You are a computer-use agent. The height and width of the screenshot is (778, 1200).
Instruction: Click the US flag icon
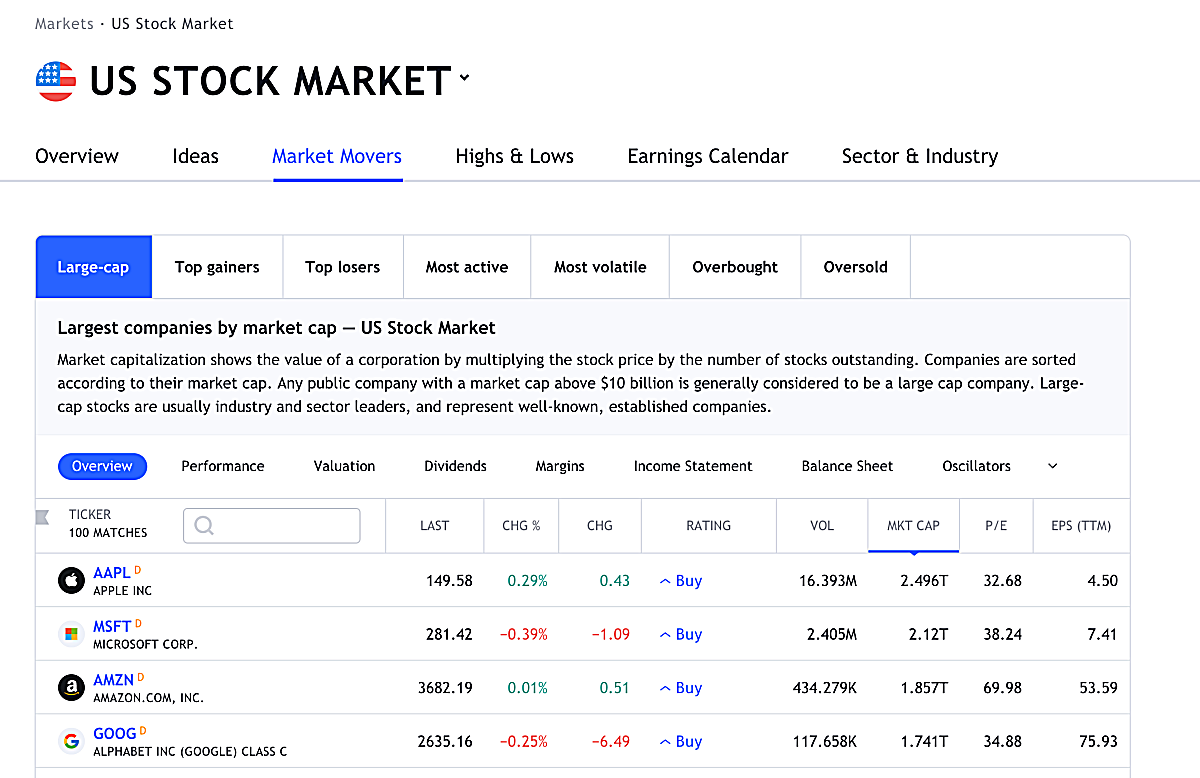tap(55, 81)
